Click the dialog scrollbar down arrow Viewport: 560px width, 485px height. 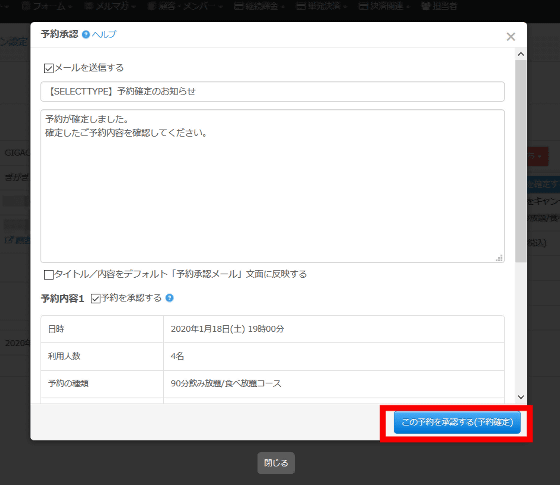click(521, 397)
